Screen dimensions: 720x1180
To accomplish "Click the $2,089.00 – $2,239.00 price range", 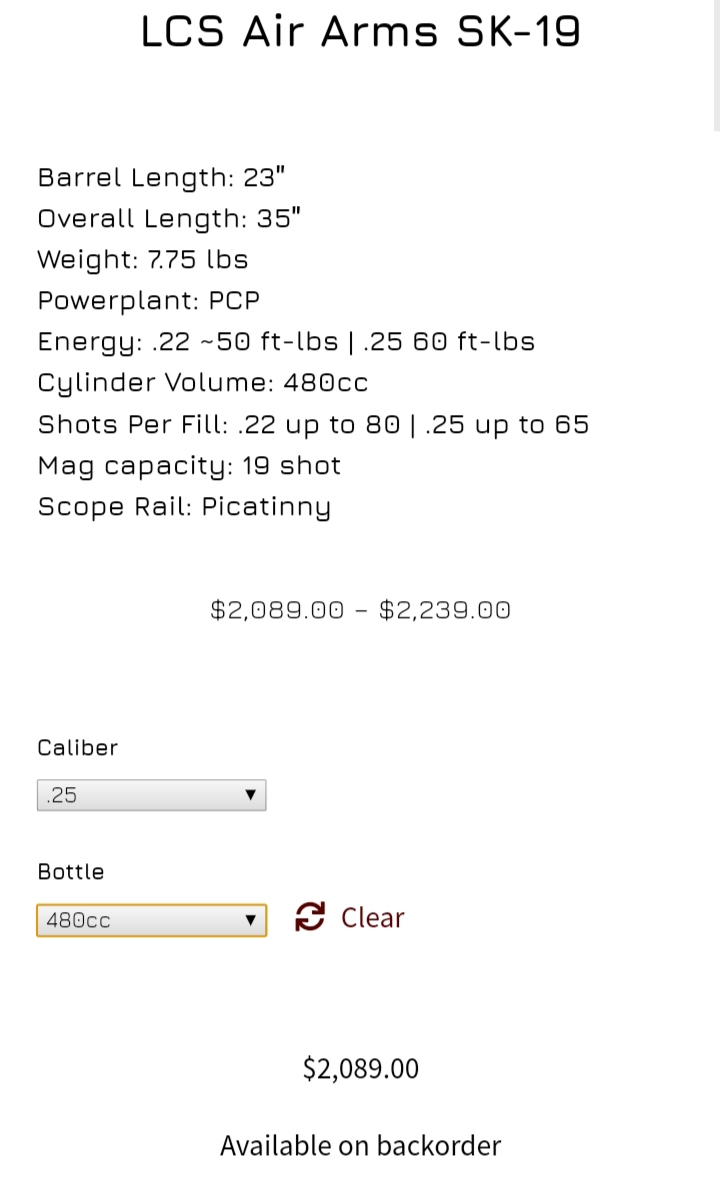I will click(x=360, y=610).
